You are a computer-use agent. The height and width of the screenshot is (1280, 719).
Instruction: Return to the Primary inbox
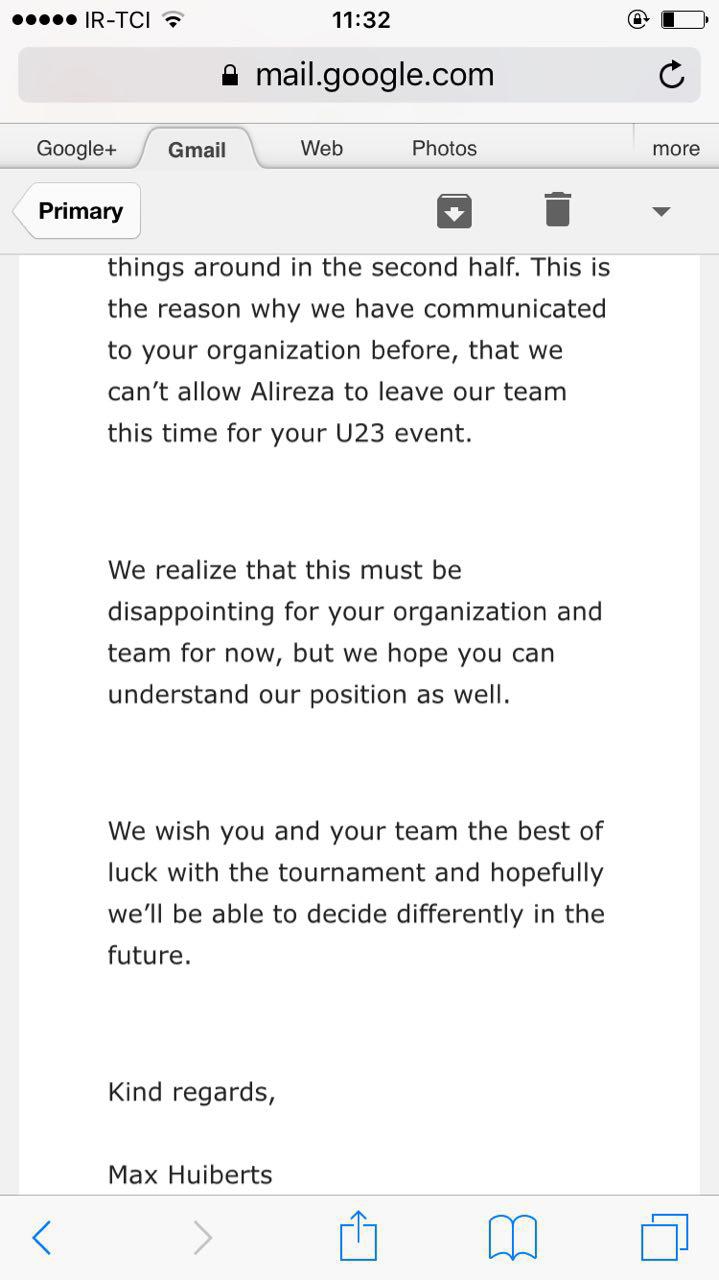click(x=79, y=211)
